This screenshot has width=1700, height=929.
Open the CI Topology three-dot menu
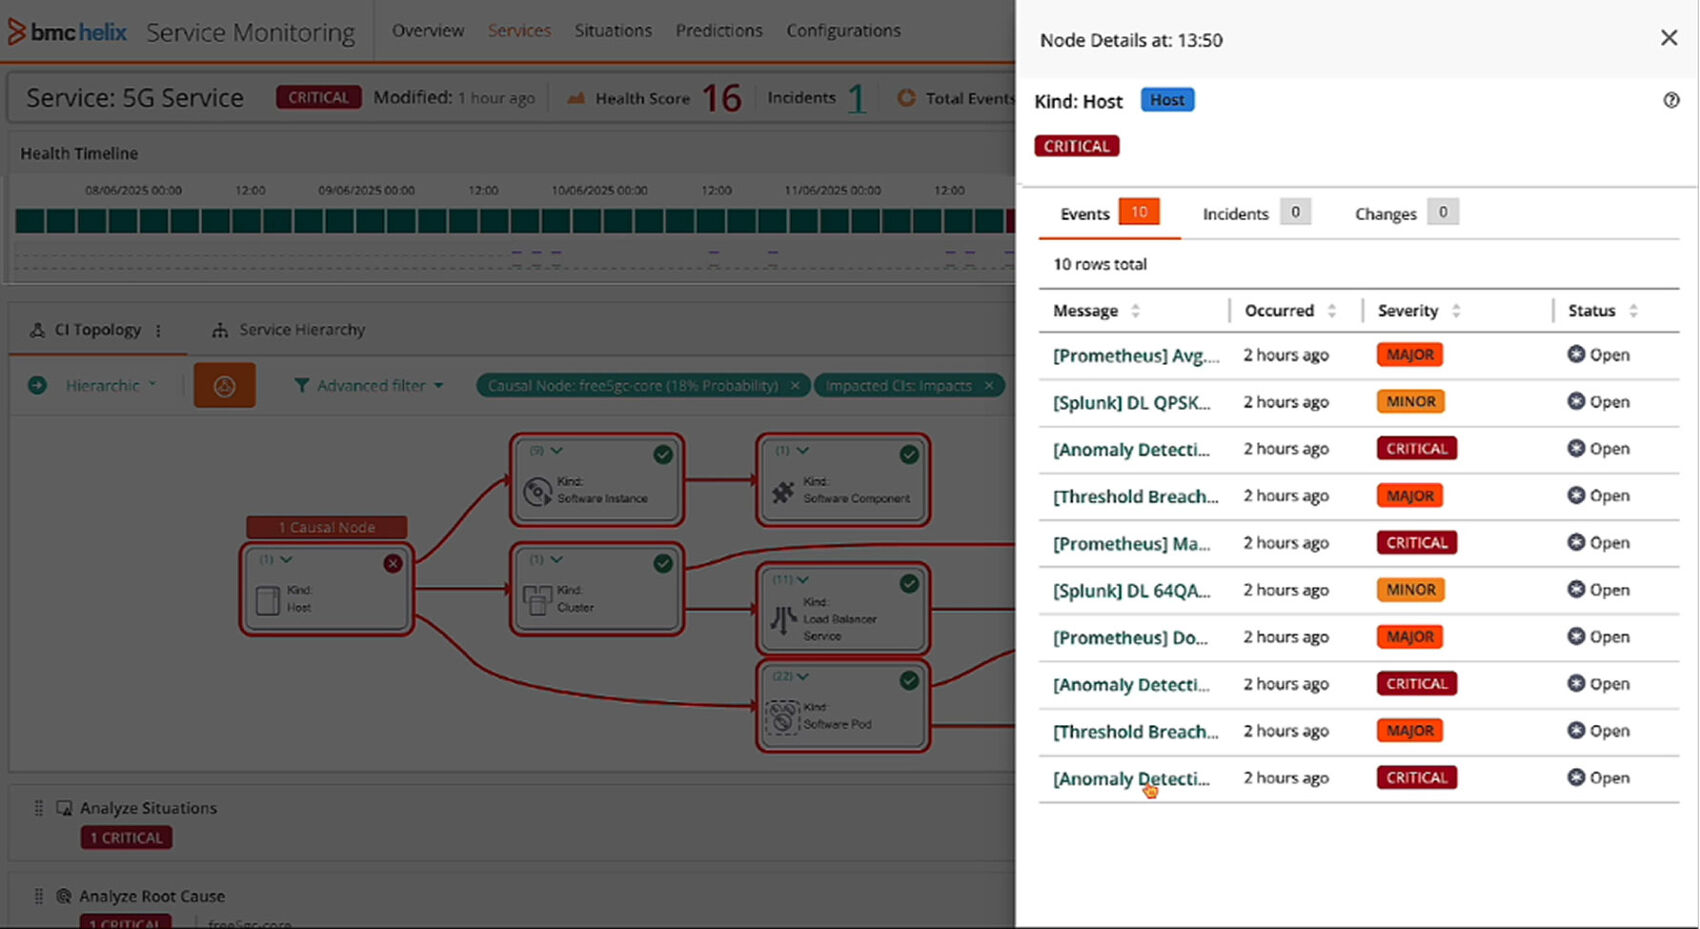(x=158, y=330)
